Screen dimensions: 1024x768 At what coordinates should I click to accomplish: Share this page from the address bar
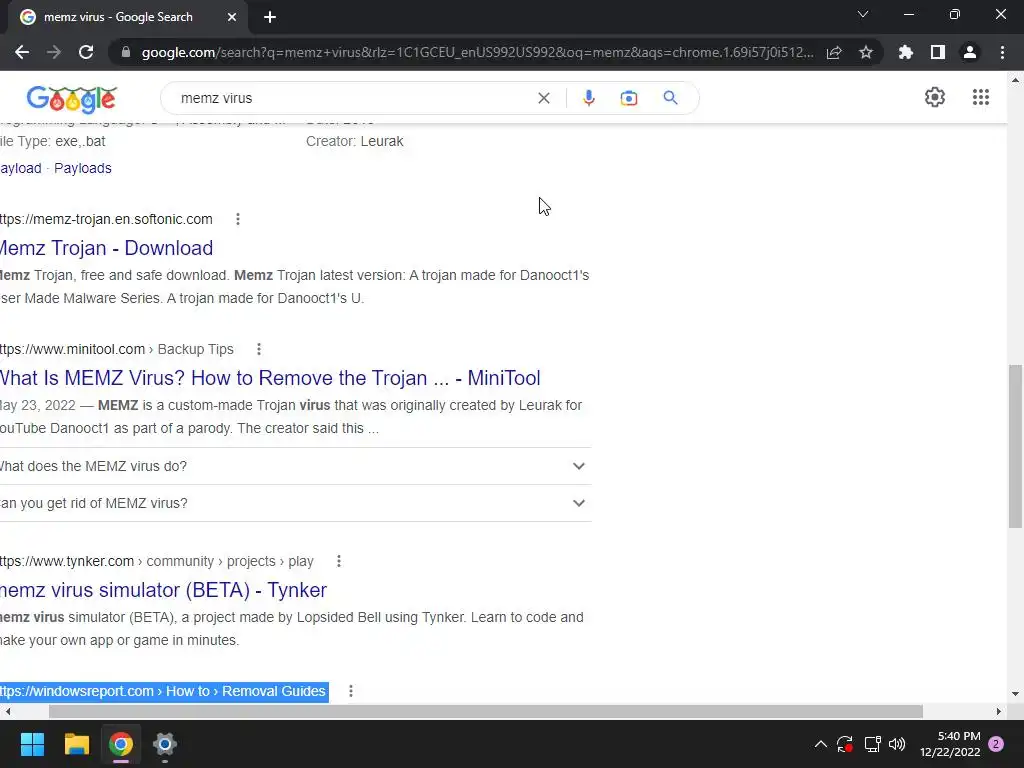pyautogui.click(x=834, y=52)
